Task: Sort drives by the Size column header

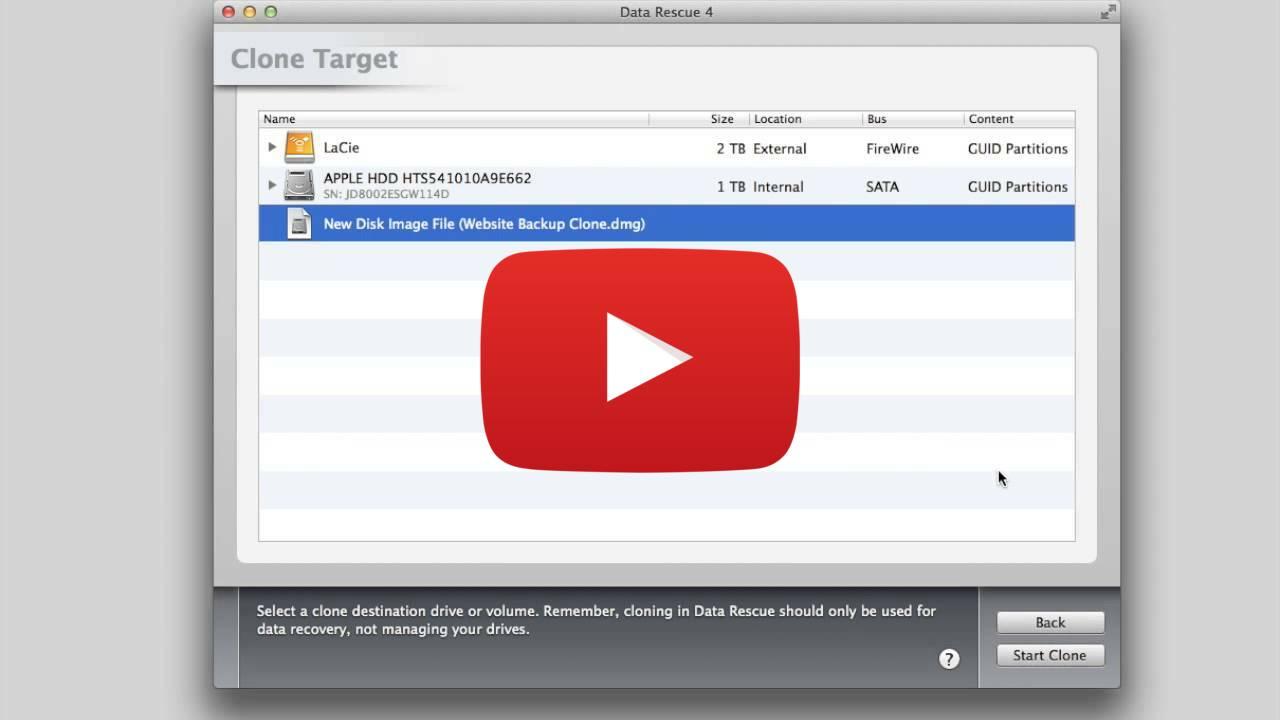Action: point(722,118)
